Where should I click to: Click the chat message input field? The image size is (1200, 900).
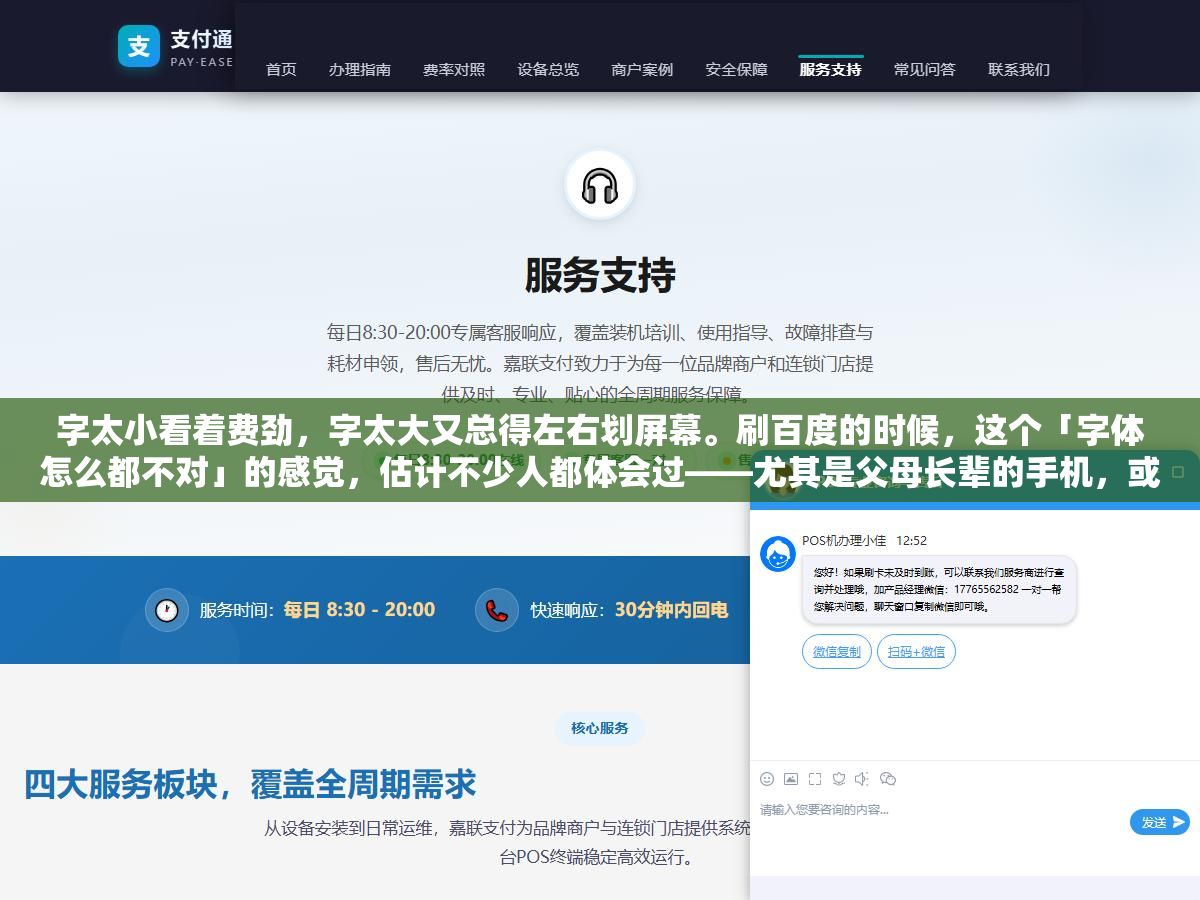[940, 822]
